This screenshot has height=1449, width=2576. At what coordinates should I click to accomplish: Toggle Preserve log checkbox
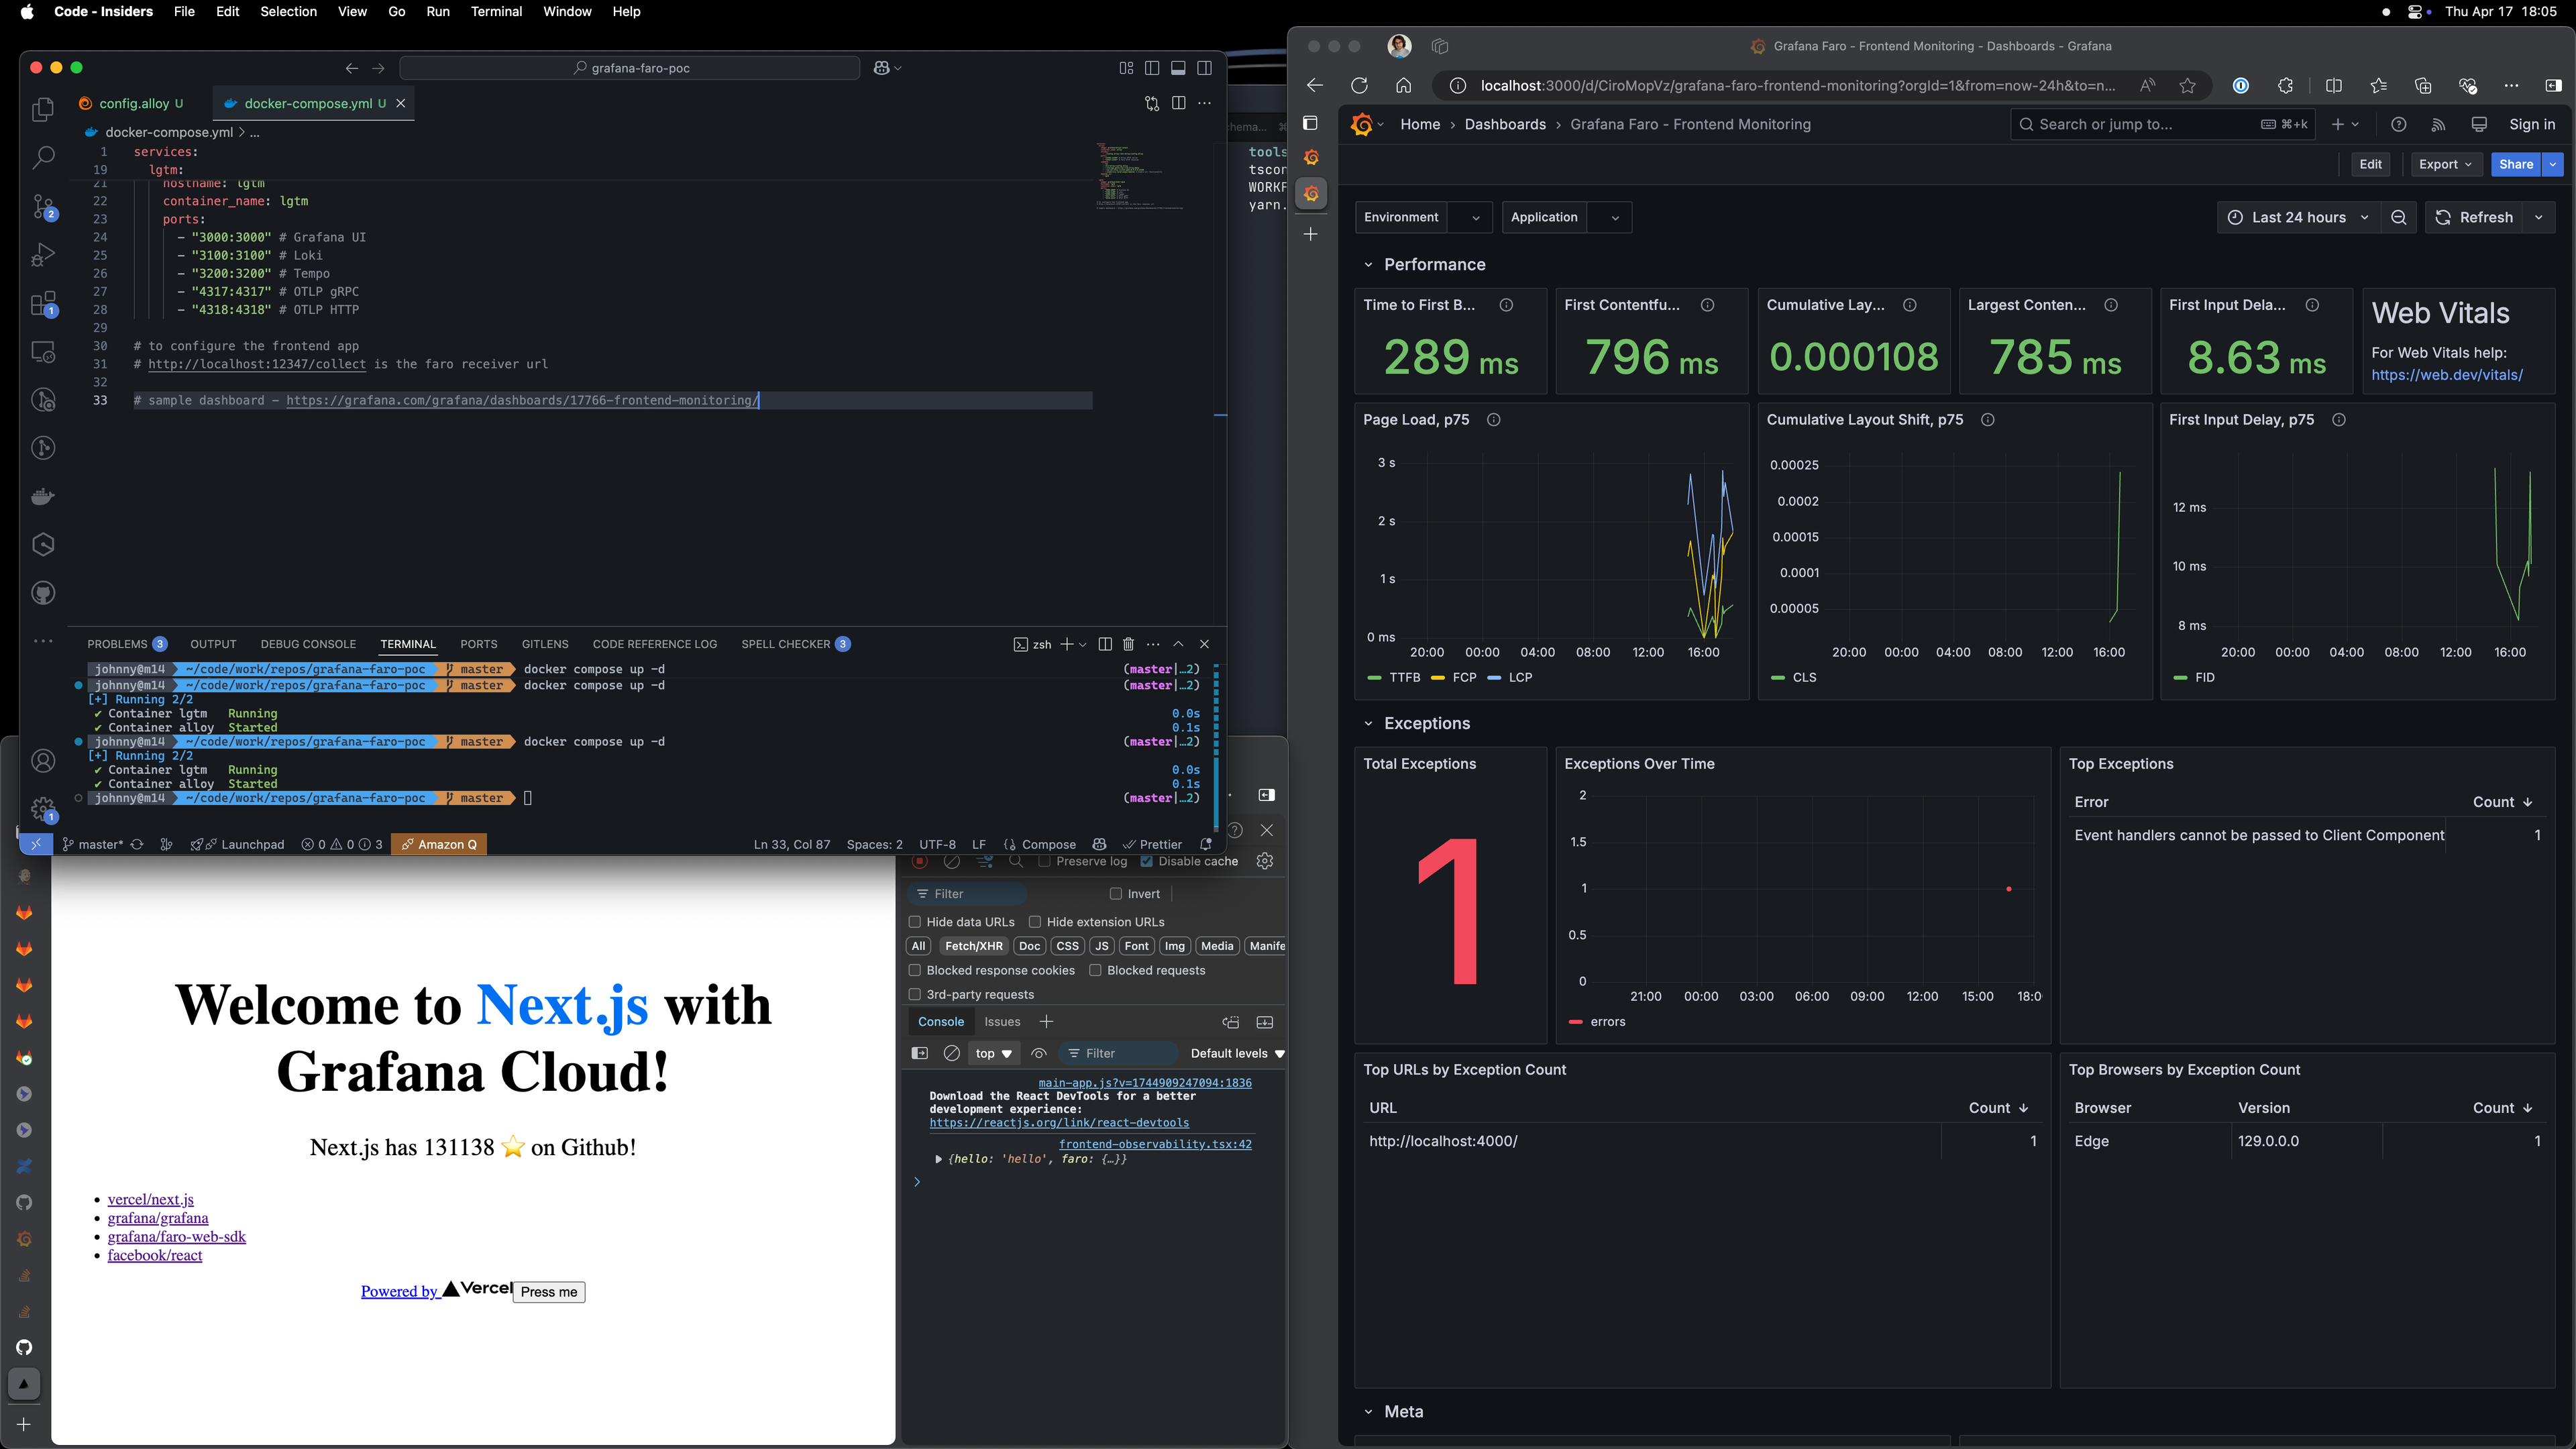pos(1045,861)
